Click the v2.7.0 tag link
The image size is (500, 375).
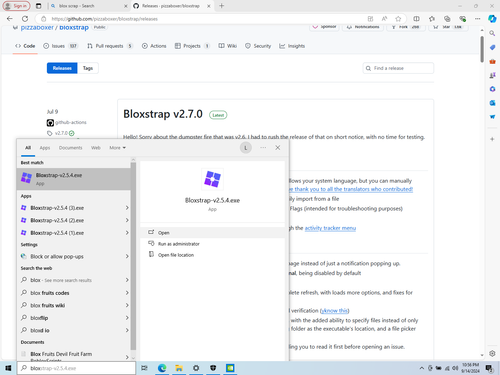pos(61,133)
